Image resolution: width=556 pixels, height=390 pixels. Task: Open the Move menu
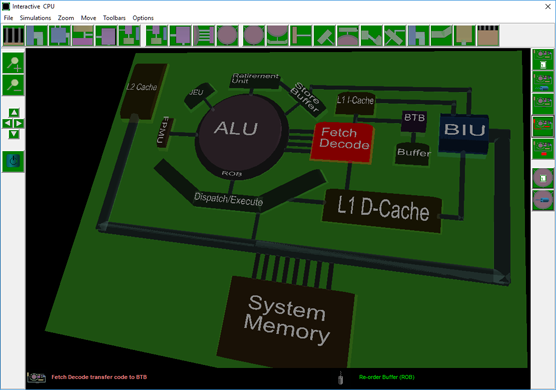88,18
